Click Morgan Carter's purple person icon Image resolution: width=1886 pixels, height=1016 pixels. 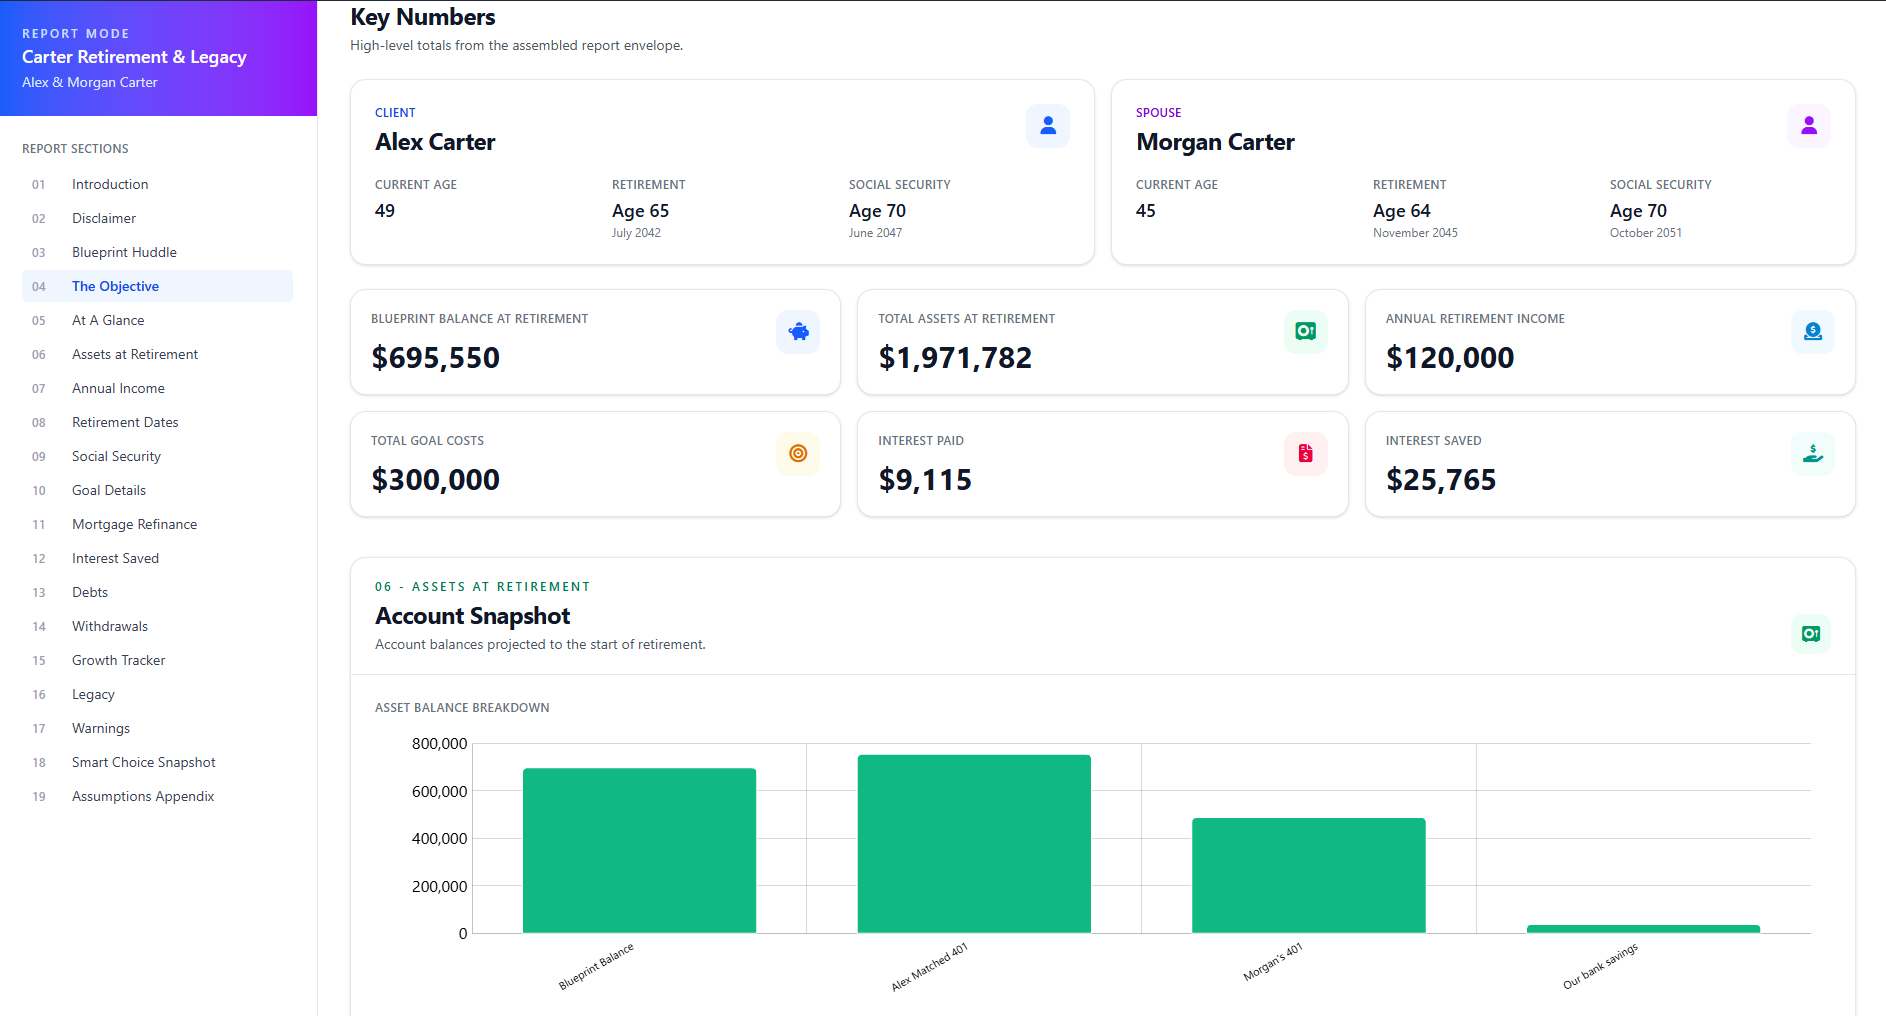point(1809,126)
